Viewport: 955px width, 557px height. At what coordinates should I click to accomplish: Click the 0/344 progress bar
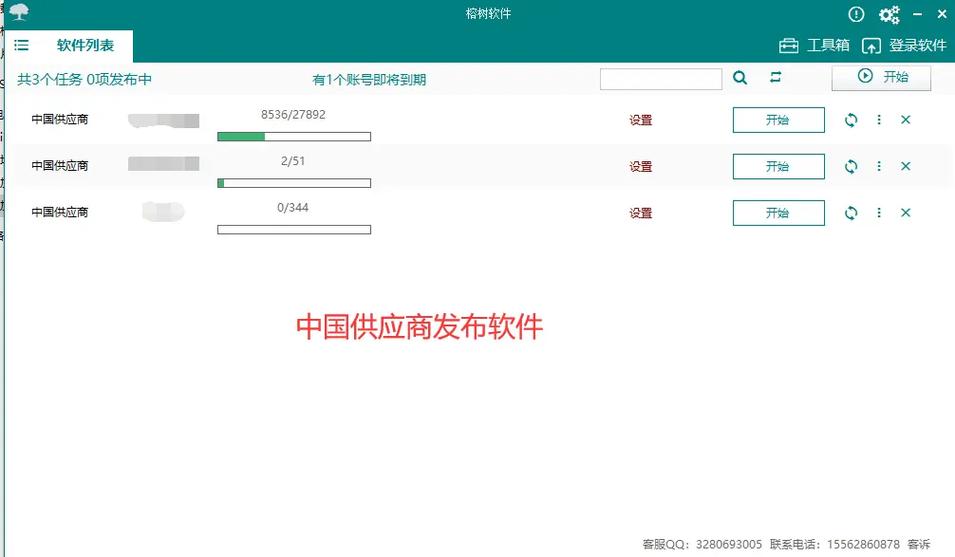294,229
